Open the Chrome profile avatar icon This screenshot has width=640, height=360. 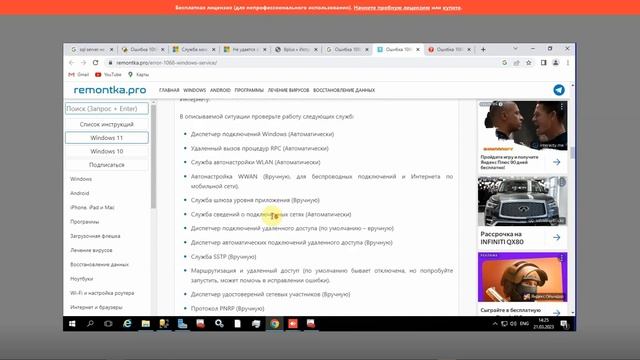[x=556, y=63]
